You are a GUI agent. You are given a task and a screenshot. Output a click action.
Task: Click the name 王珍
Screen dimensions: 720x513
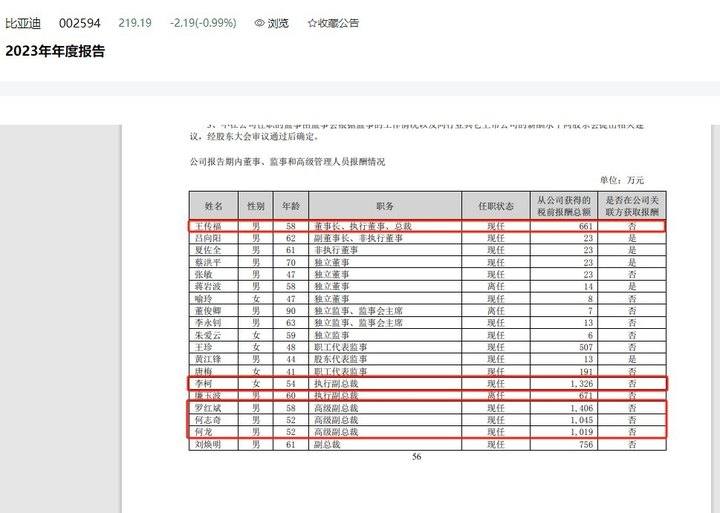(203, 347)
